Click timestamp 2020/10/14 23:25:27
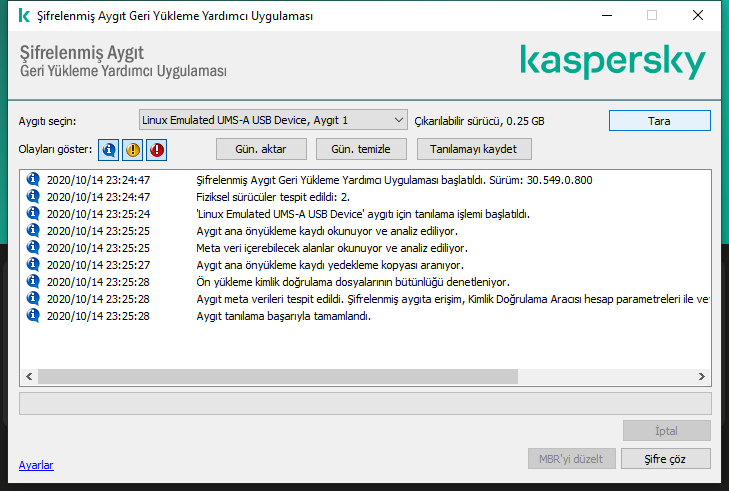The image size is (729, 491). pos(99,265)
